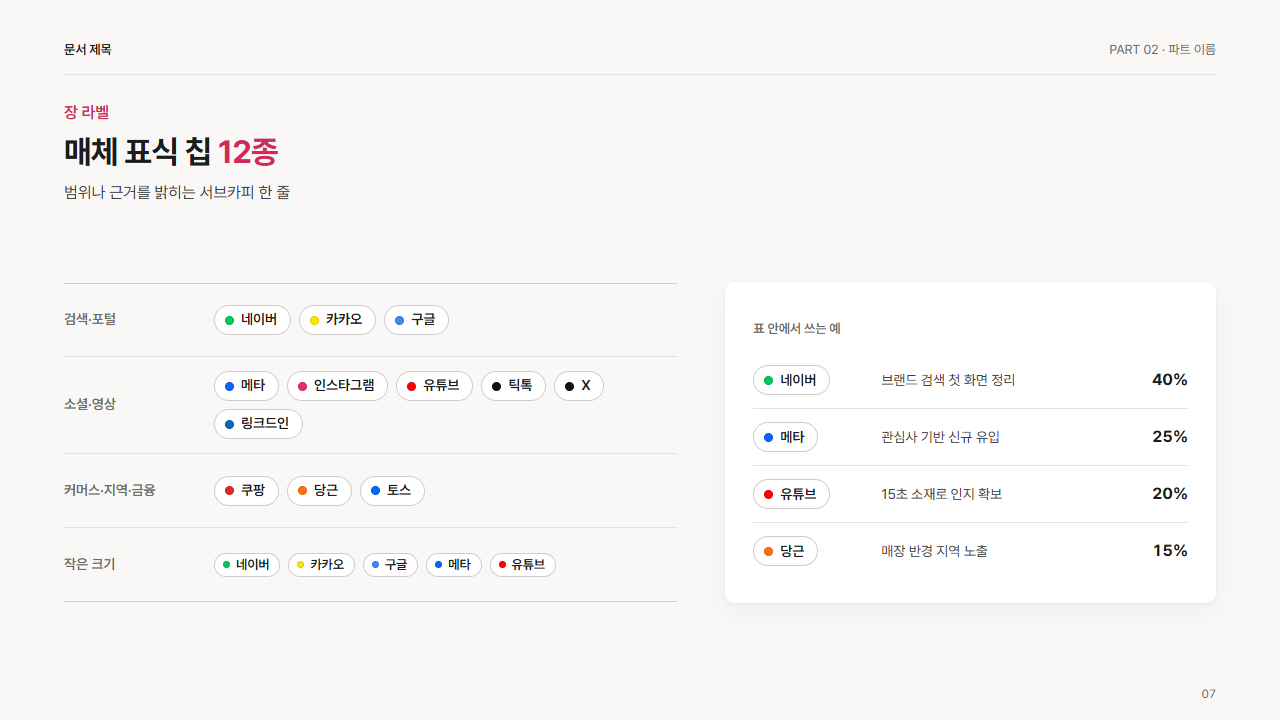Select the 당근 chip in the 커머스·지역·금융 row
Image resolution: width=1280 pixels, height=720 pixels.
click(x=319, y=491)
